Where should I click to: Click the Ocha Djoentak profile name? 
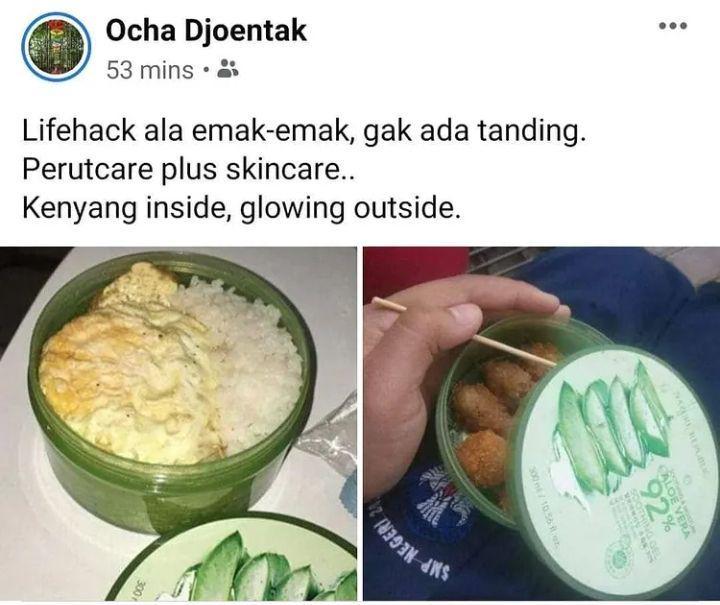click(x=206, y=31)
